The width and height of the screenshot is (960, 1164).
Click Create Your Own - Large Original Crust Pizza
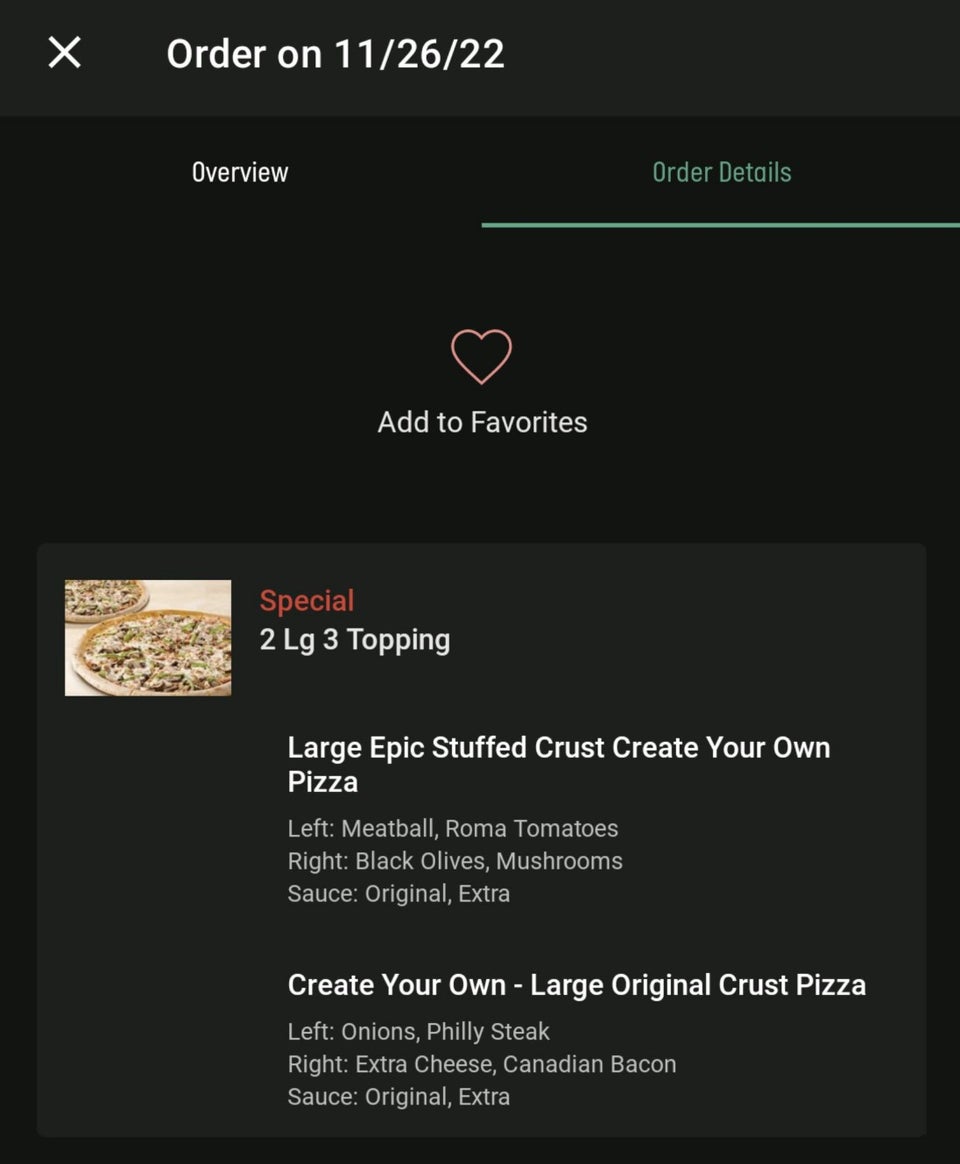click(x=577, y=985)
